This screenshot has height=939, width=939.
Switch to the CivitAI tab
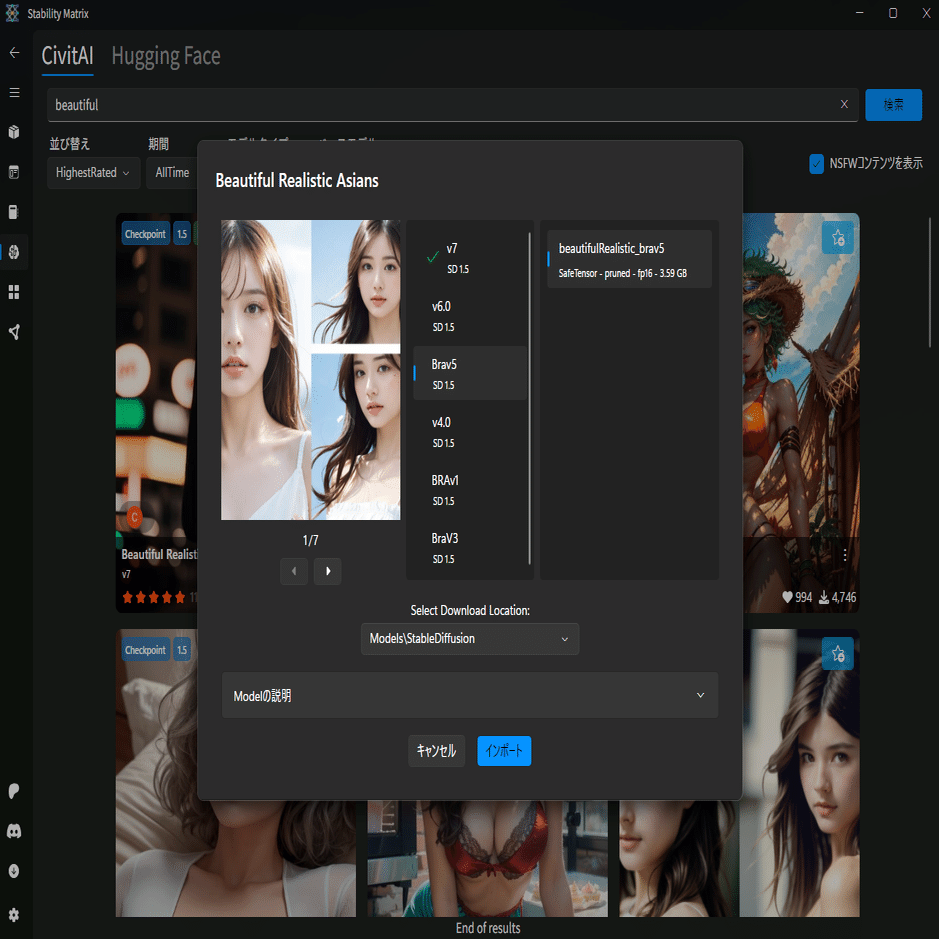click(x=68, y=56)
